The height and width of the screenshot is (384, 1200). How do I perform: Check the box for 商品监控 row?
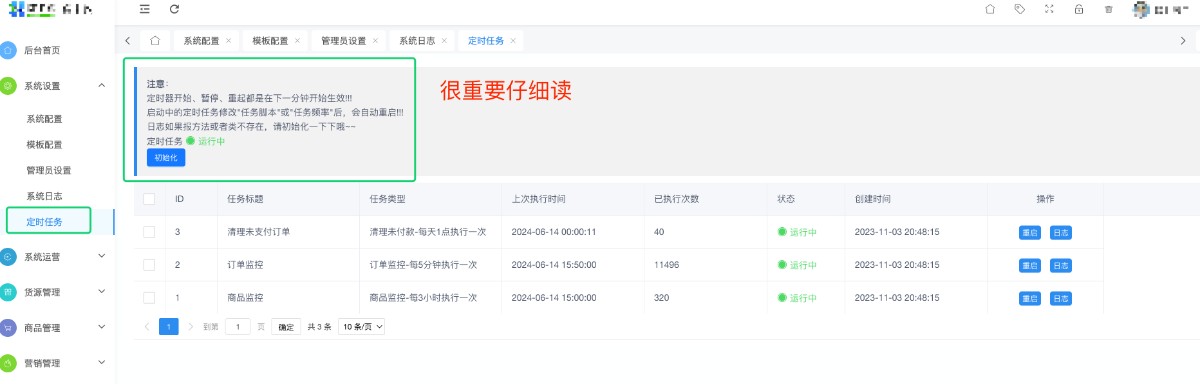tap(149, 298)
